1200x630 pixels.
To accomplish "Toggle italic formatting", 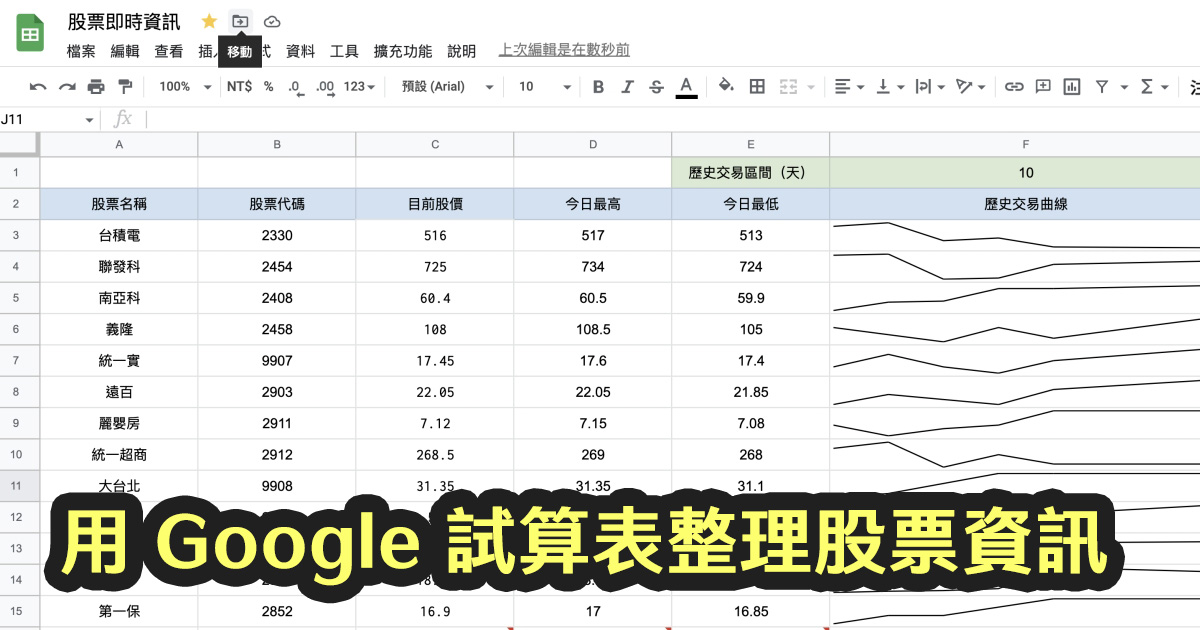I will point(626,87).
